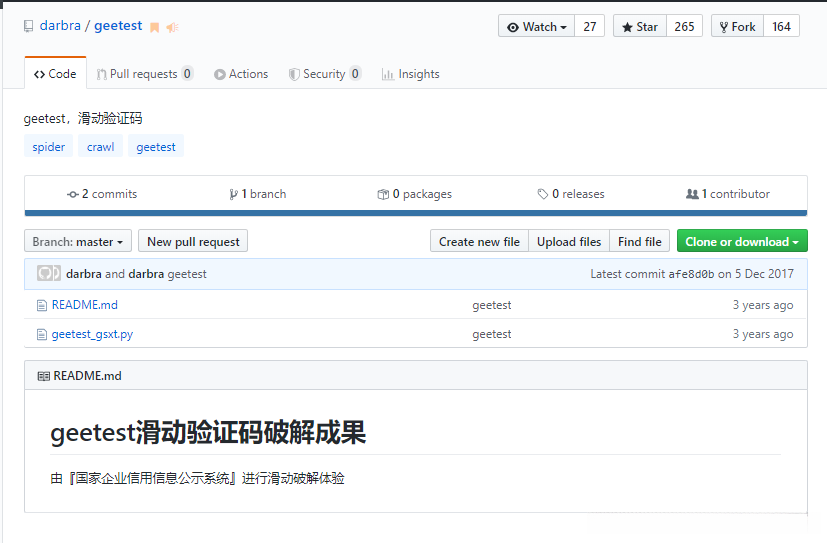
Task: Click the New pull request button
Action: tap(193, 241)
